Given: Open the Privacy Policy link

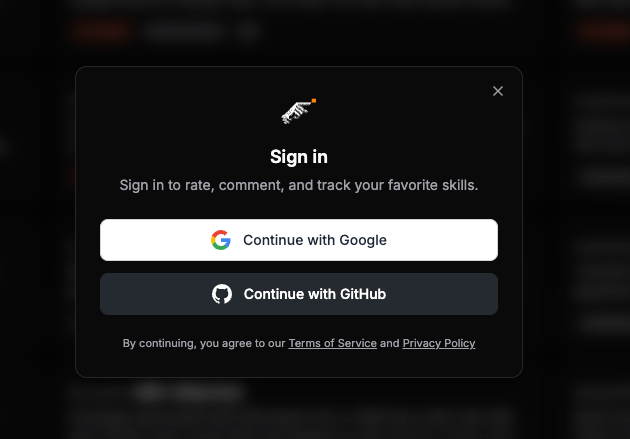Looking at the screenshot, I should coord(439,343).
